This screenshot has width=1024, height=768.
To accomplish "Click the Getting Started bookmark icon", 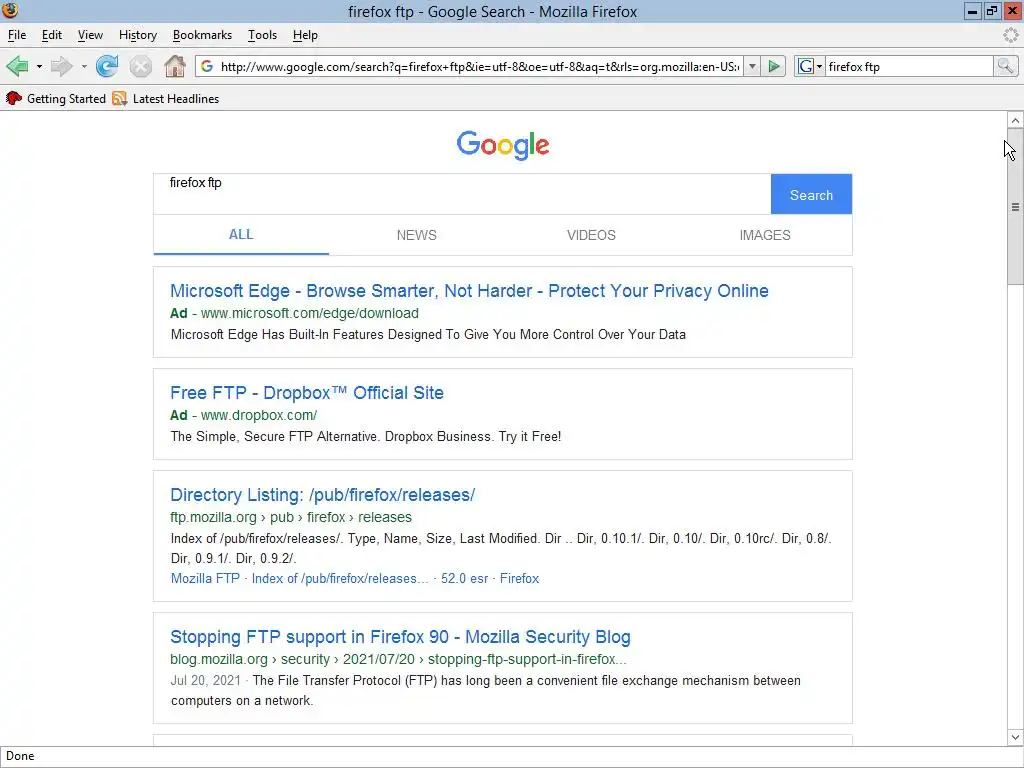I will point(14,99).
